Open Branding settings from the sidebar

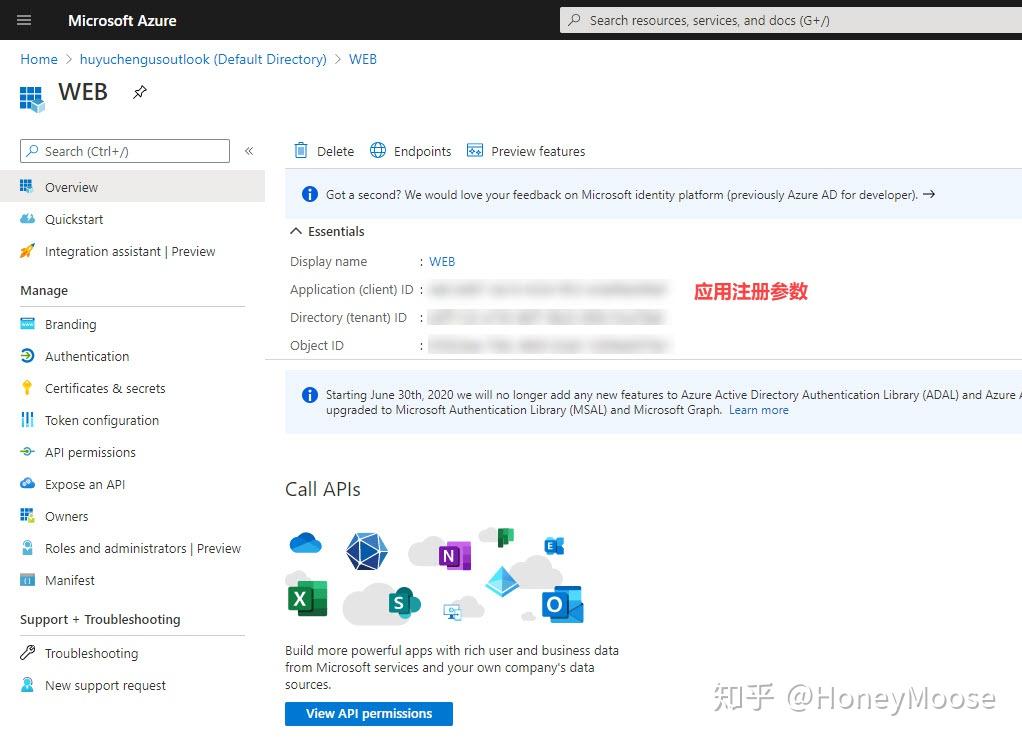(72, 324)
